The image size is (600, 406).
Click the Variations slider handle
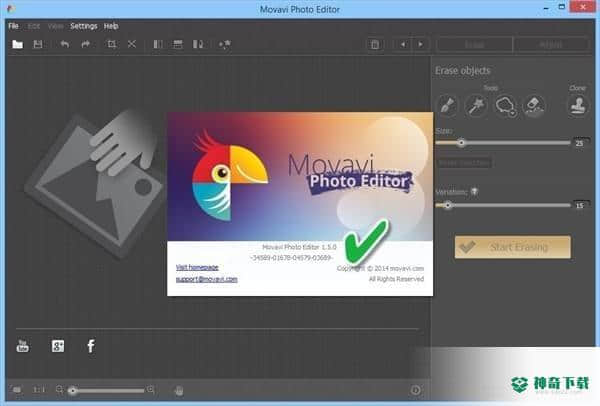(447, 205)
